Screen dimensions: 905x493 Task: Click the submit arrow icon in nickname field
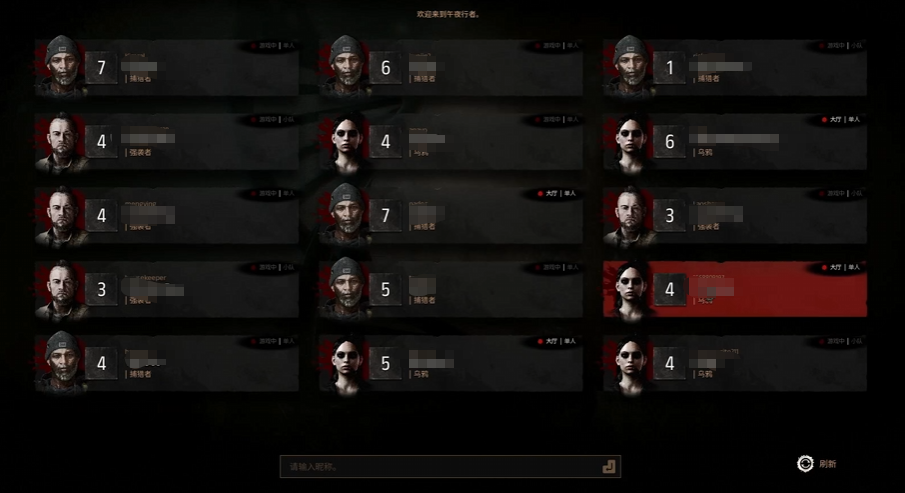[608, 466]
